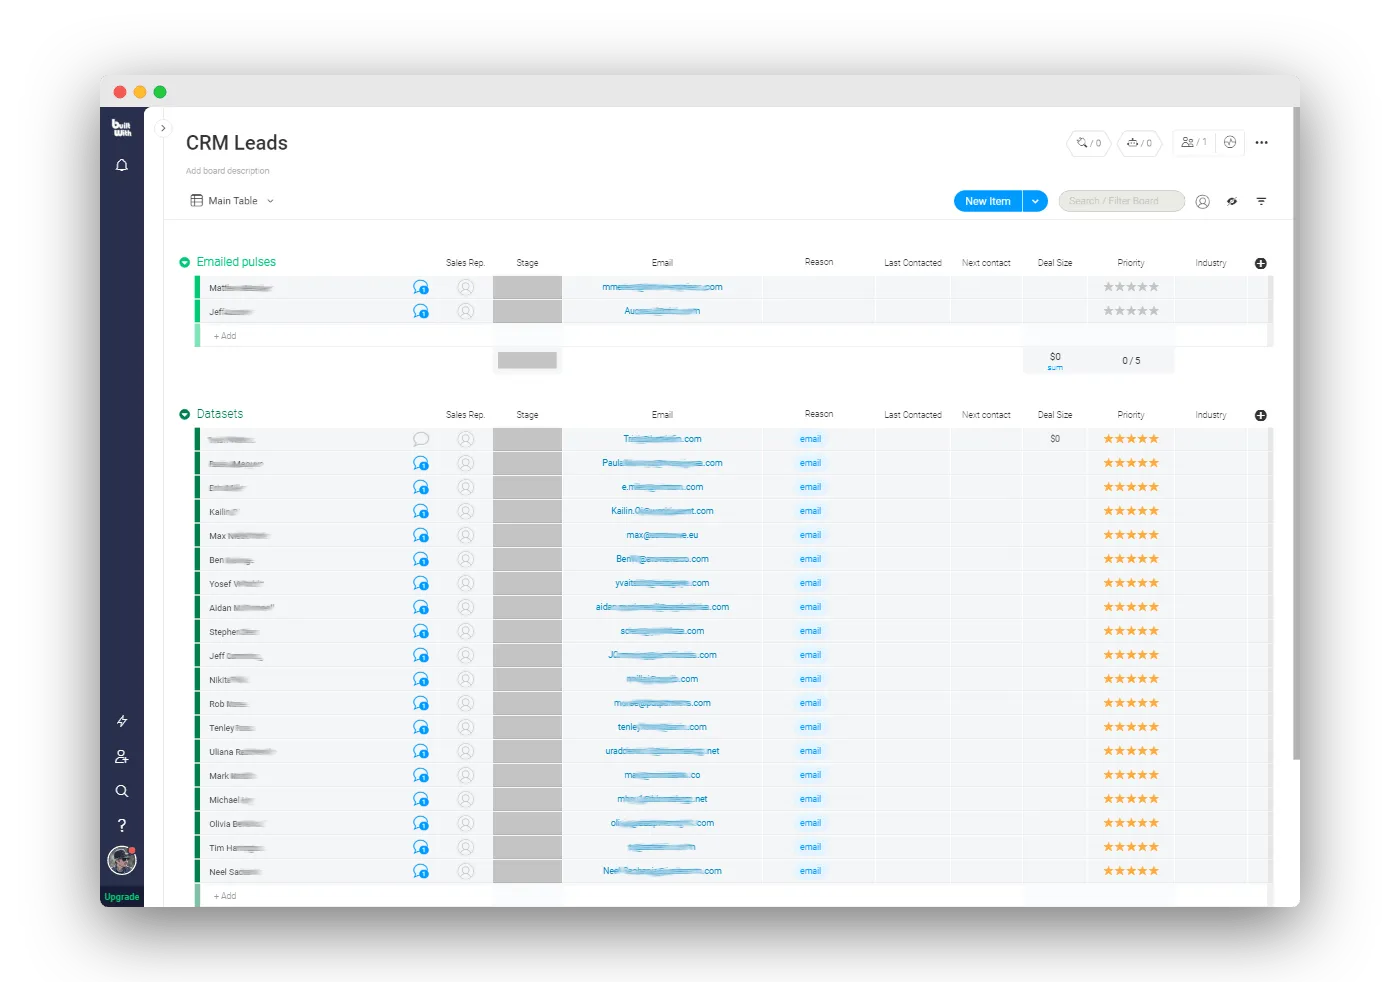The image size is (1400, 982).
Task: Open the board activity log icon
Action: (x=1230, y=142)
